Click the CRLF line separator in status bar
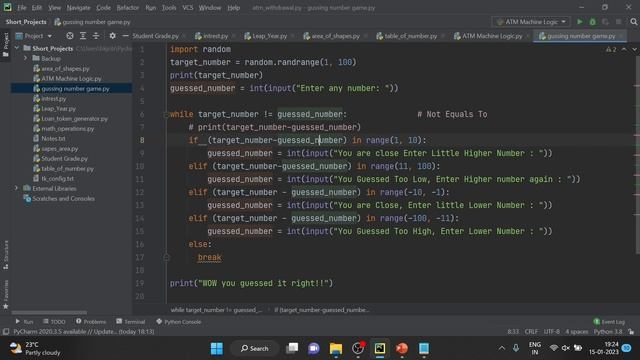This screenshot has height=360, width=640. coord(531,331)
